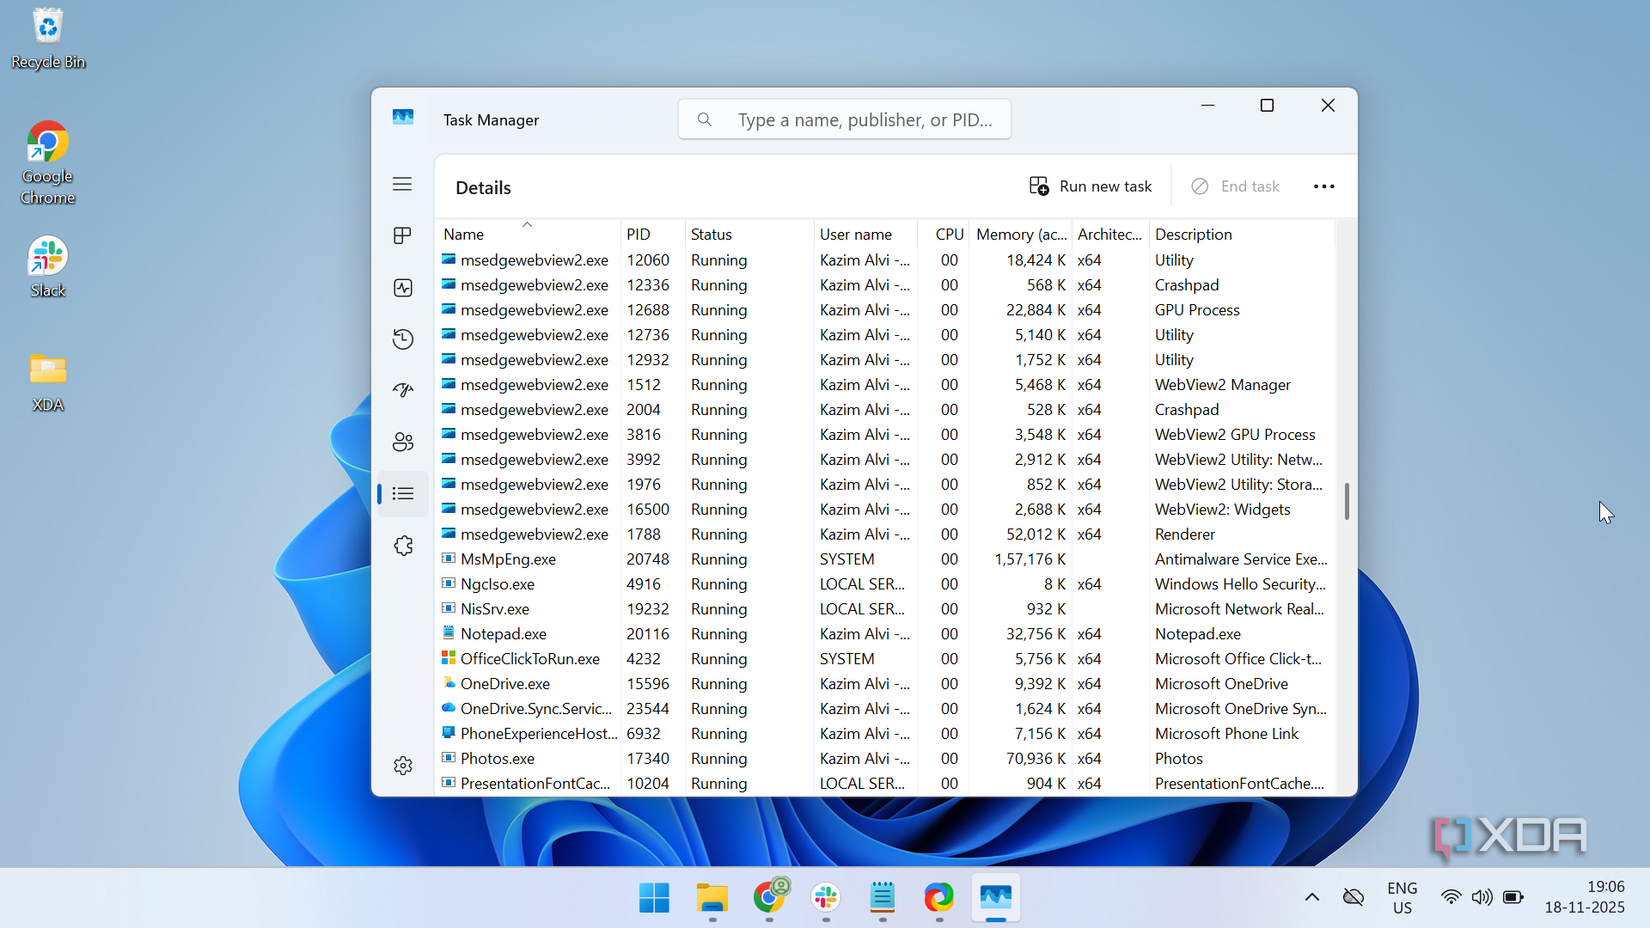The image size is (1650, 928).
Task: Open the Windows Start menu
Action: pyautogui.click(x=655, y=898)
